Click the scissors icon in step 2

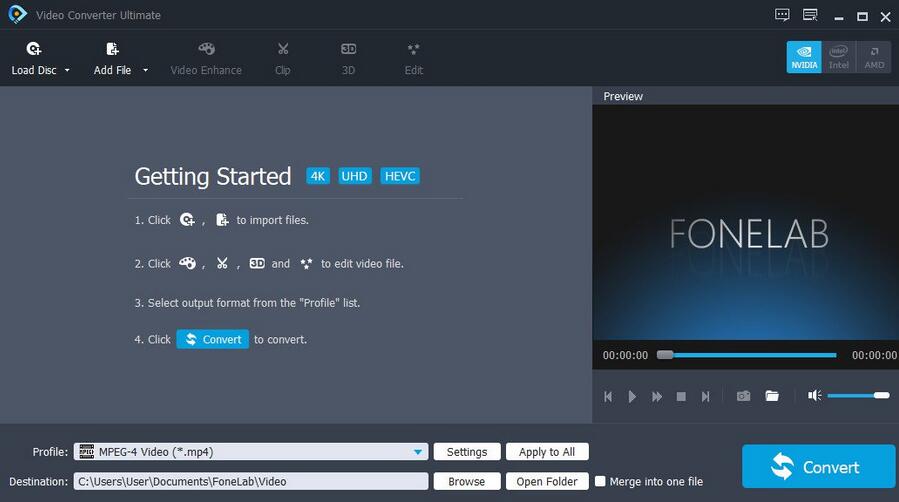click(222, 263)
